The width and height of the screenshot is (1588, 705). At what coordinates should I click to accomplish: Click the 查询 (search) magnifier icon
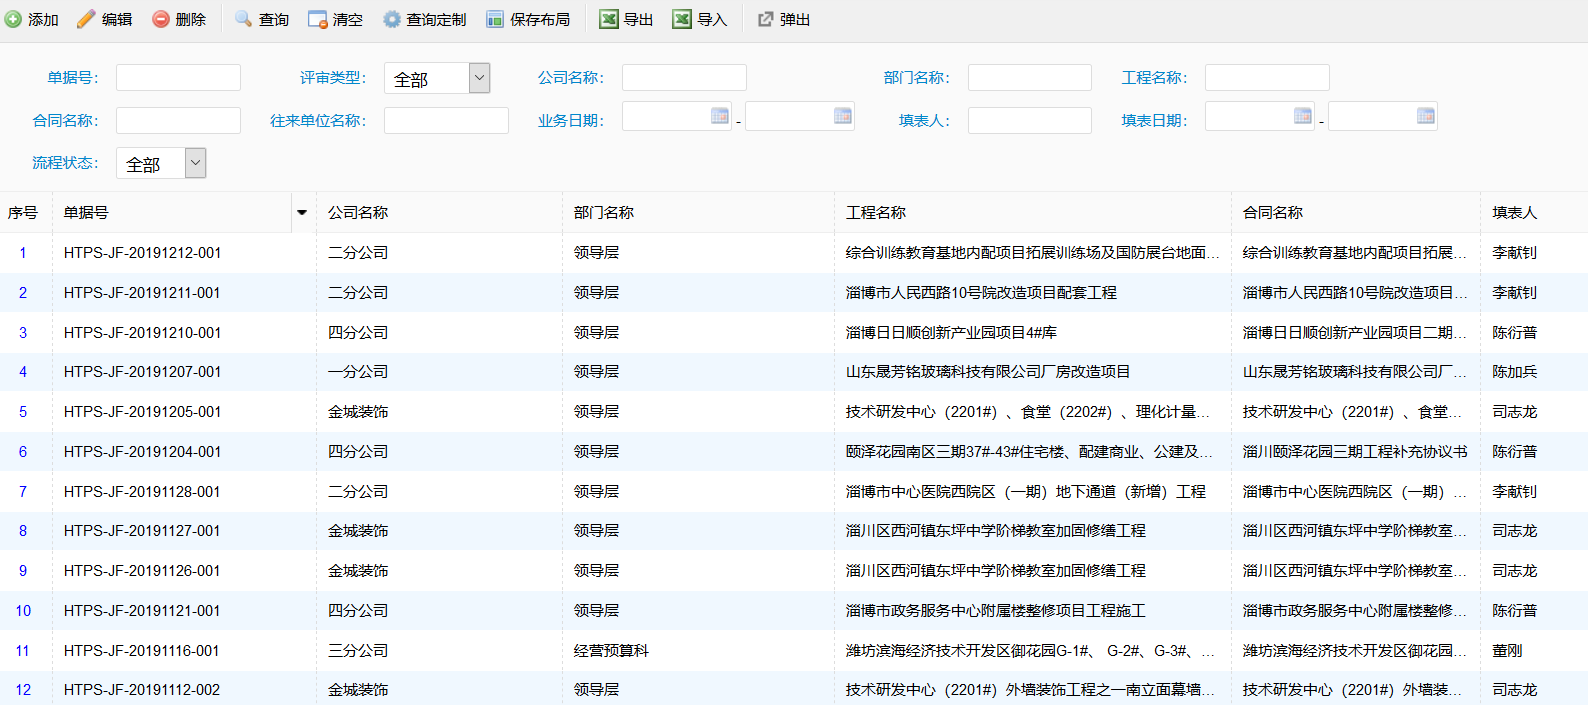[x=243, y=19]
